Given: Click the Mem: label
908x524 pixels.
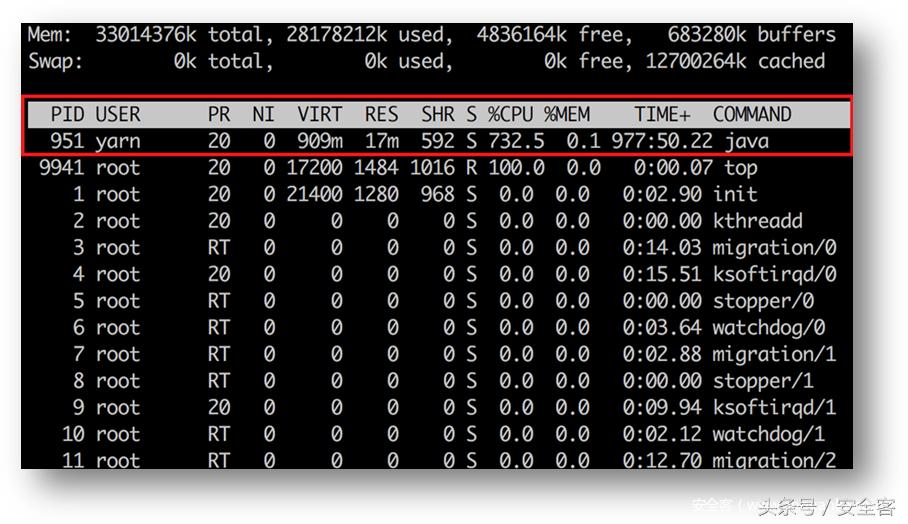Looking at the screenshot, I should coord(50,35).
